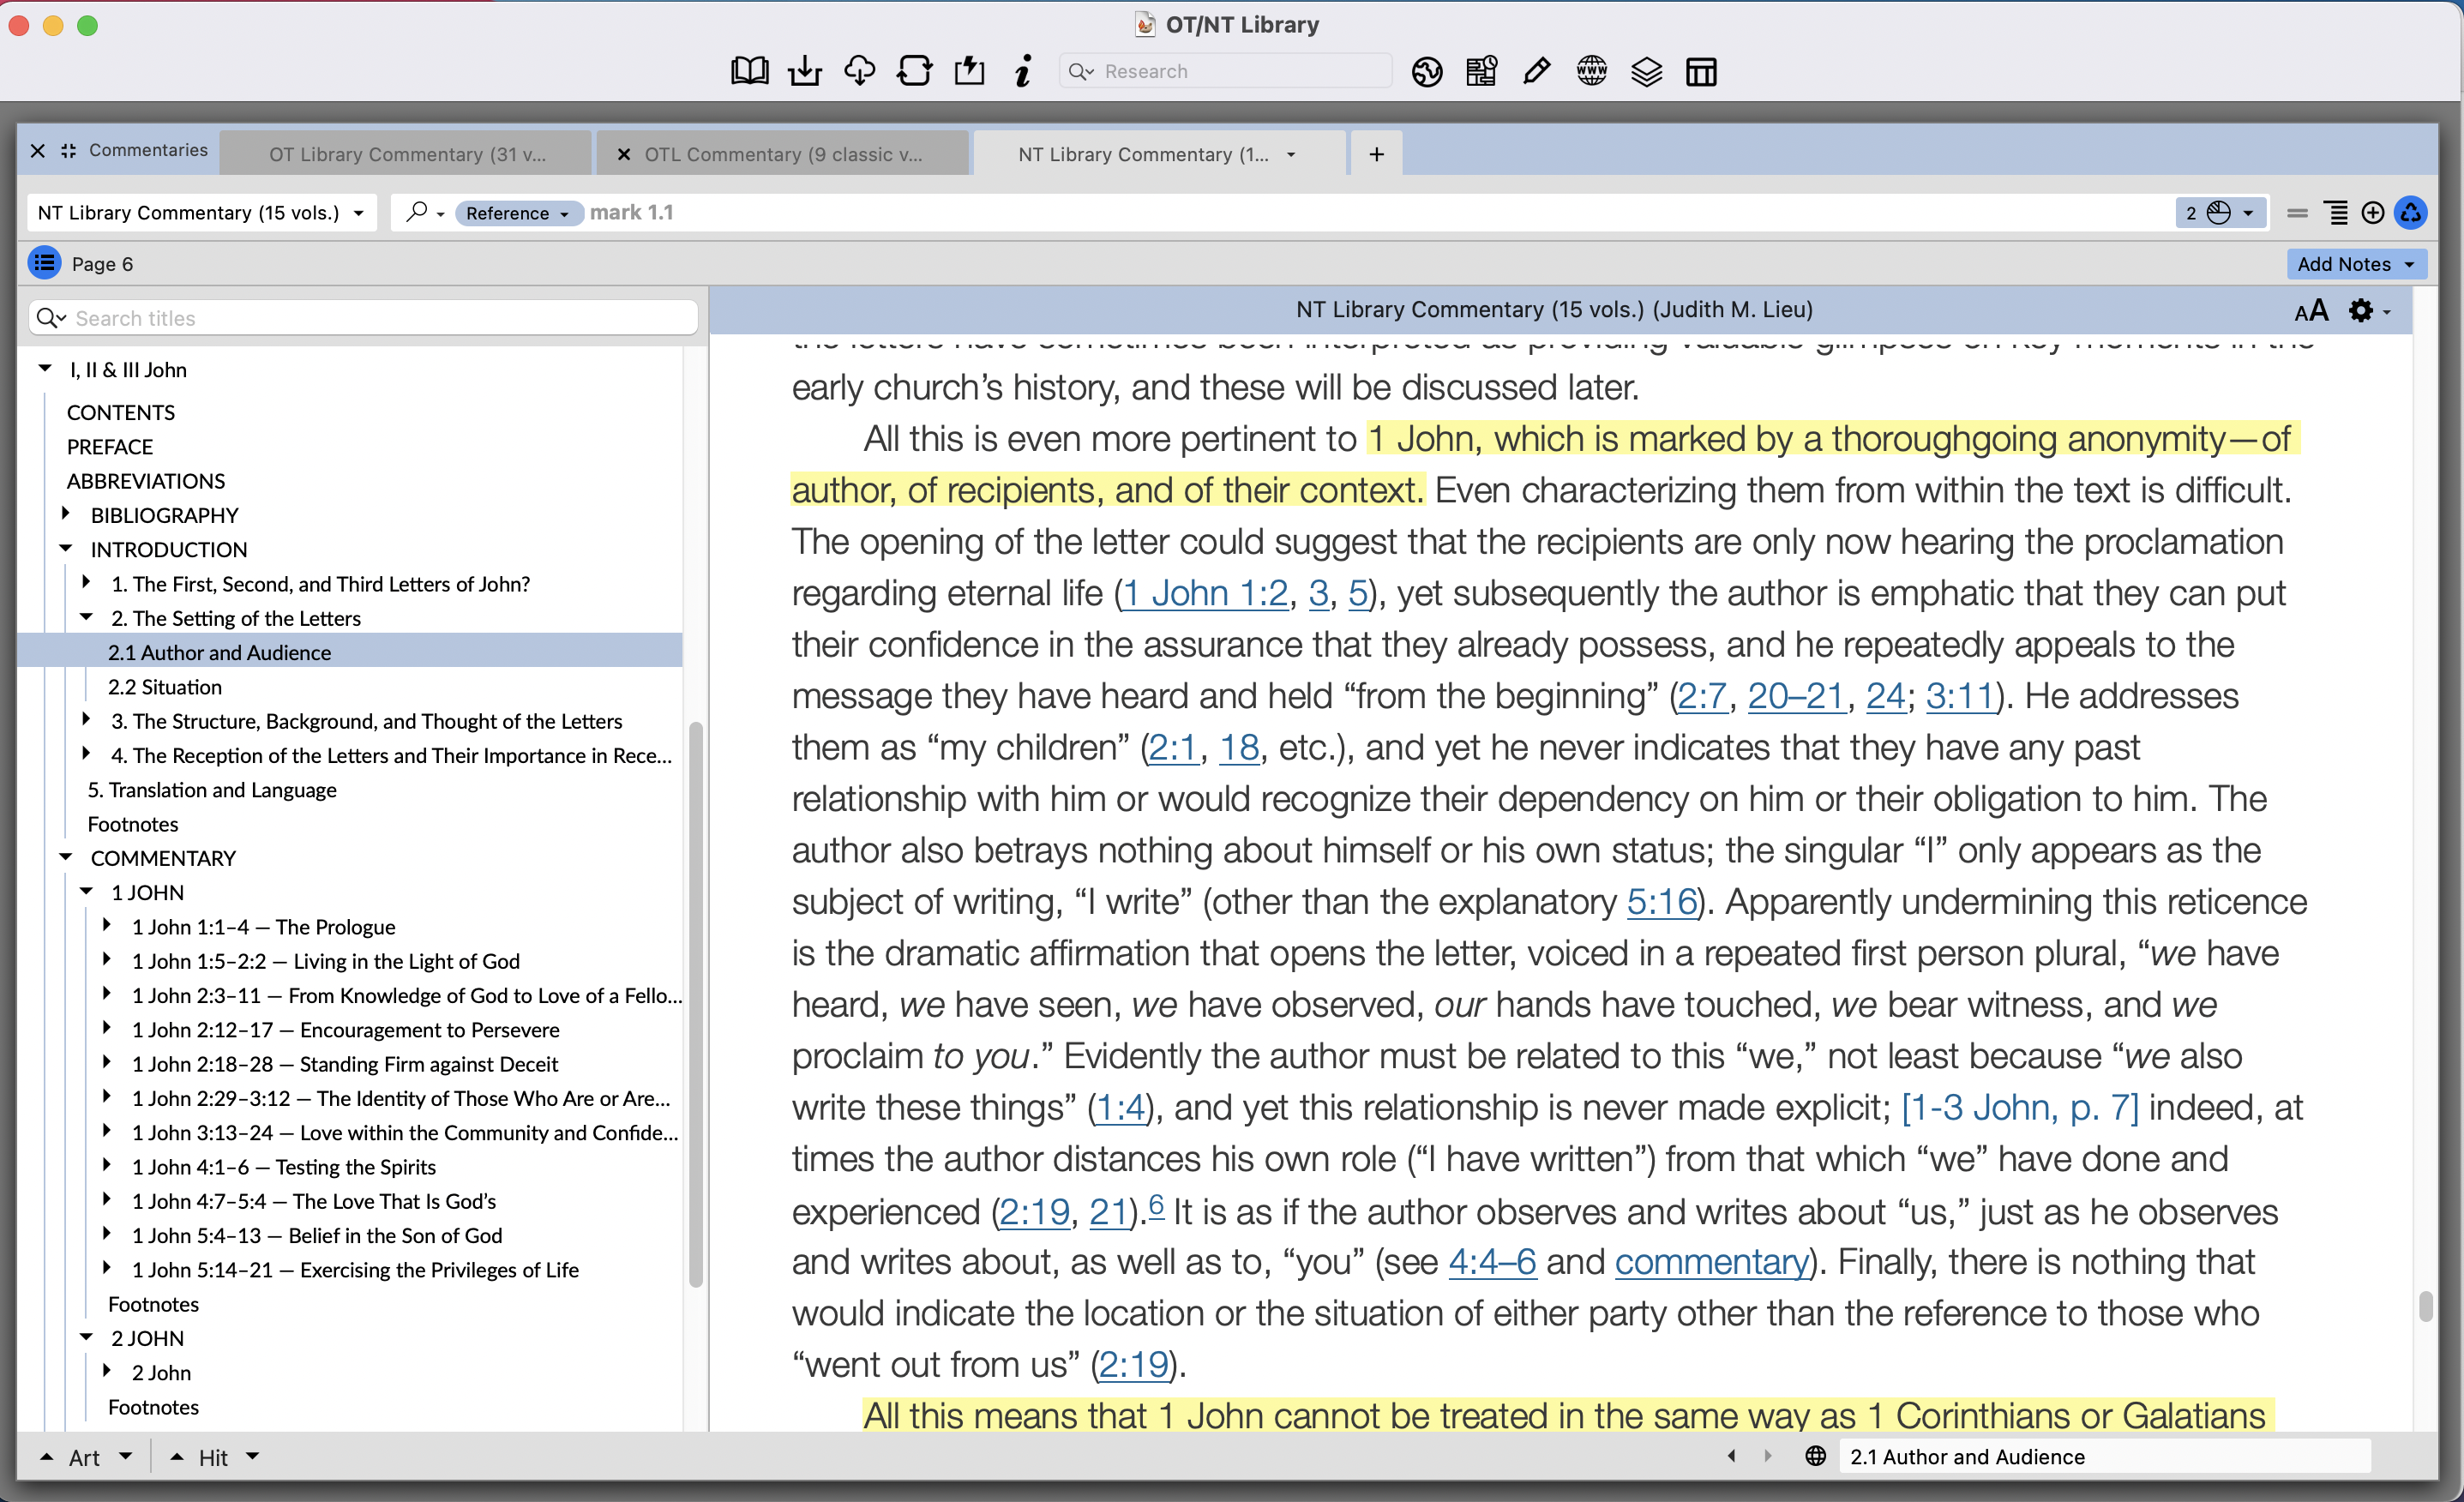Toggle the blue recycle sync button
2464x1502 pixels.
coord(2411,212)
